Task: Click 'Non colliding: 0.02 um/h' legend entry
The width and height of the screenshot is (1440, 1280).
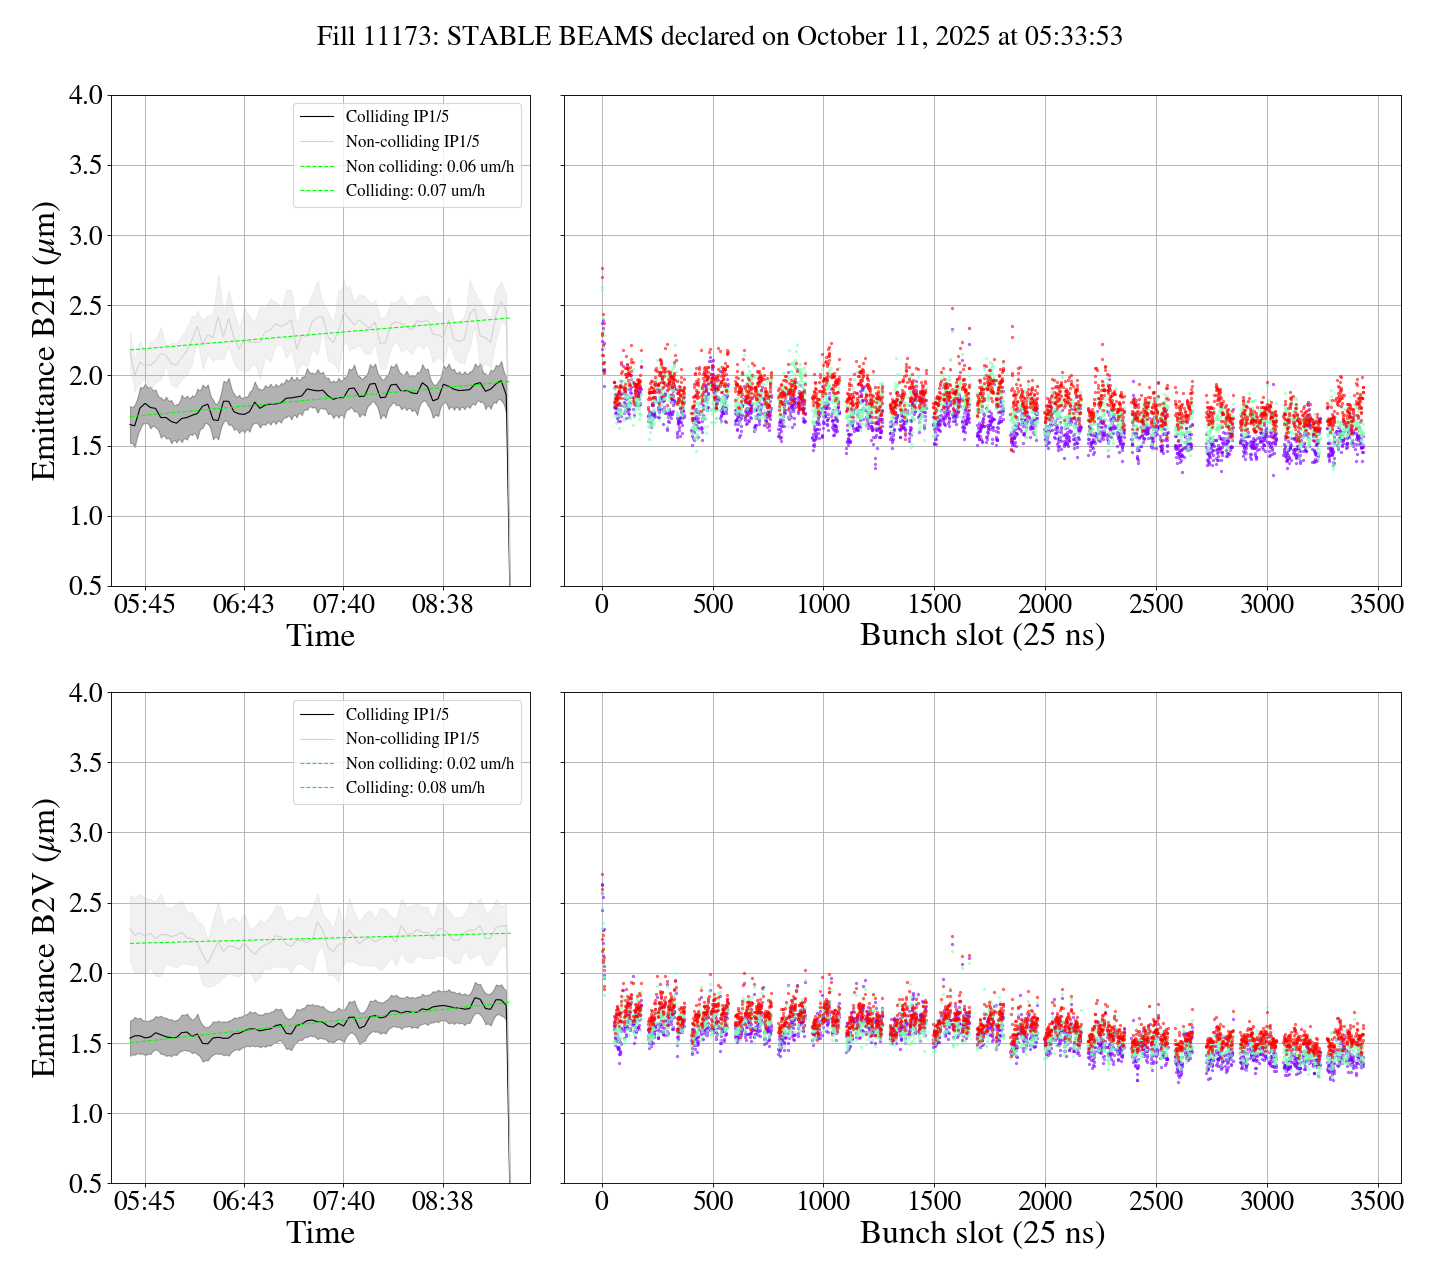Action: pos(430,763)
